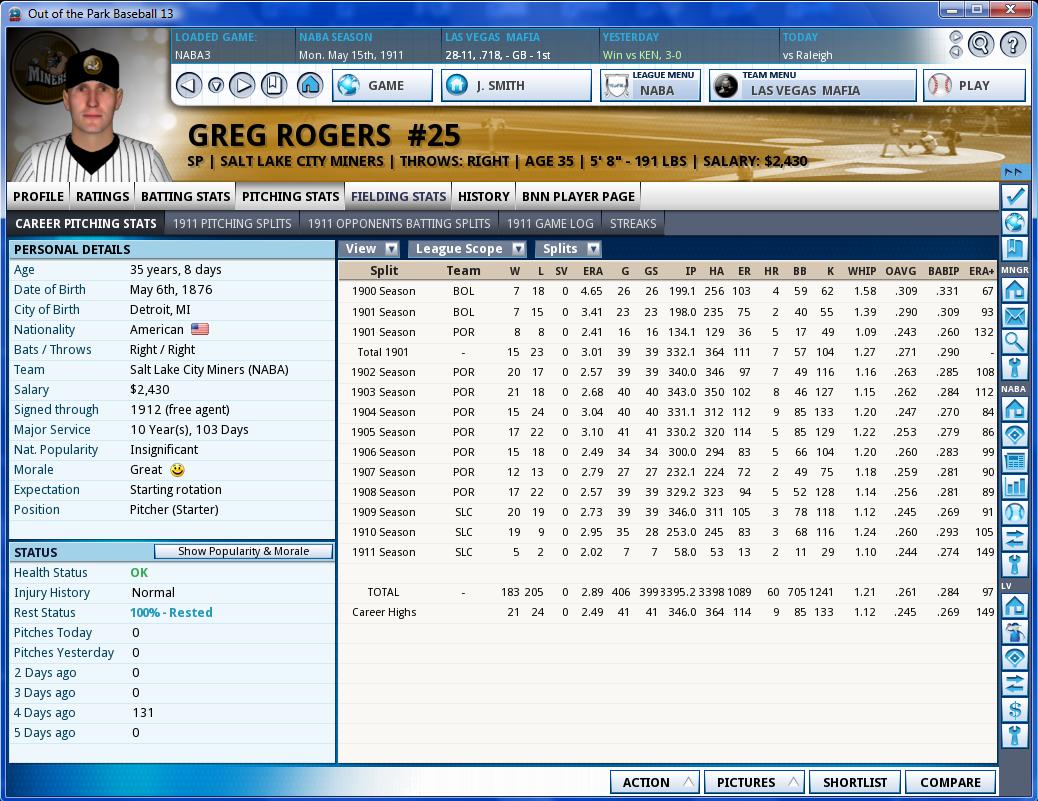This screenshot has width=1038, height=801.
Task: Click the Salt Lake City Miners (NABA) team value
Action: tap(209, 370)
